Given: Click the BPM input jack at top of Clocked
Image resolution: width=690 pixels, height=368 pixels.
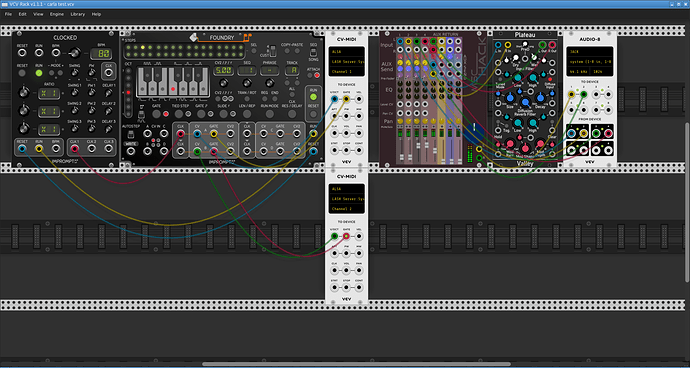Looking at the screenshot, I should 56,53.
